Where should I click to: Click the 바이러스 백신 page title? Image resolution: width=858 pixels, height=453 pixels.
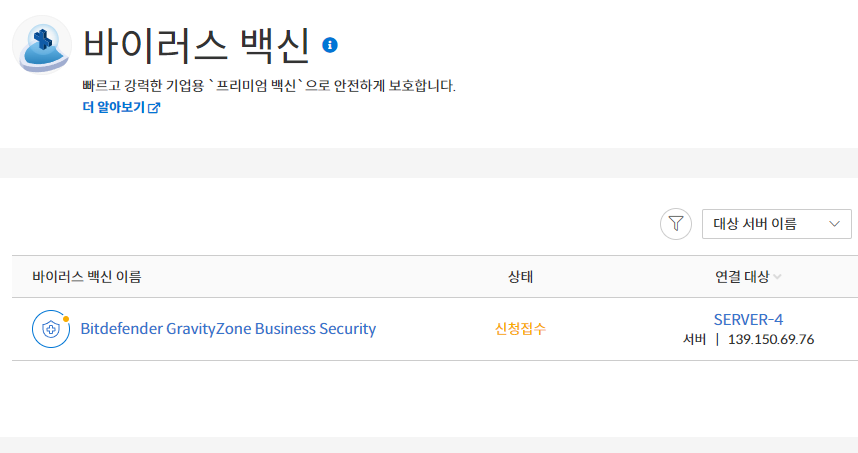(196, 45)
